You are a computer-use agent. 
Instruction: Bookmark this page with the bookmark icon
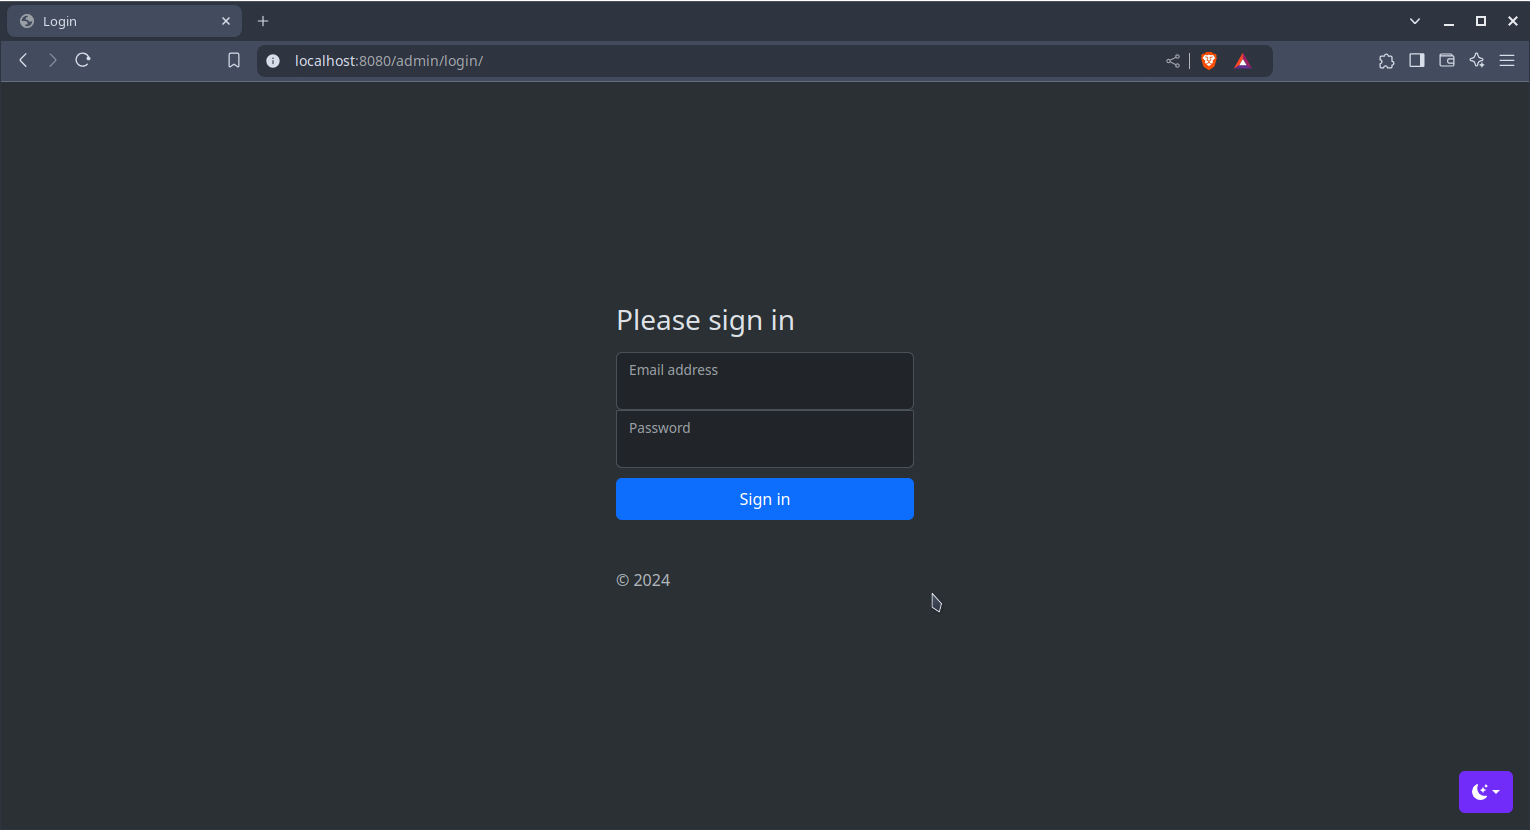pos(234,60)
